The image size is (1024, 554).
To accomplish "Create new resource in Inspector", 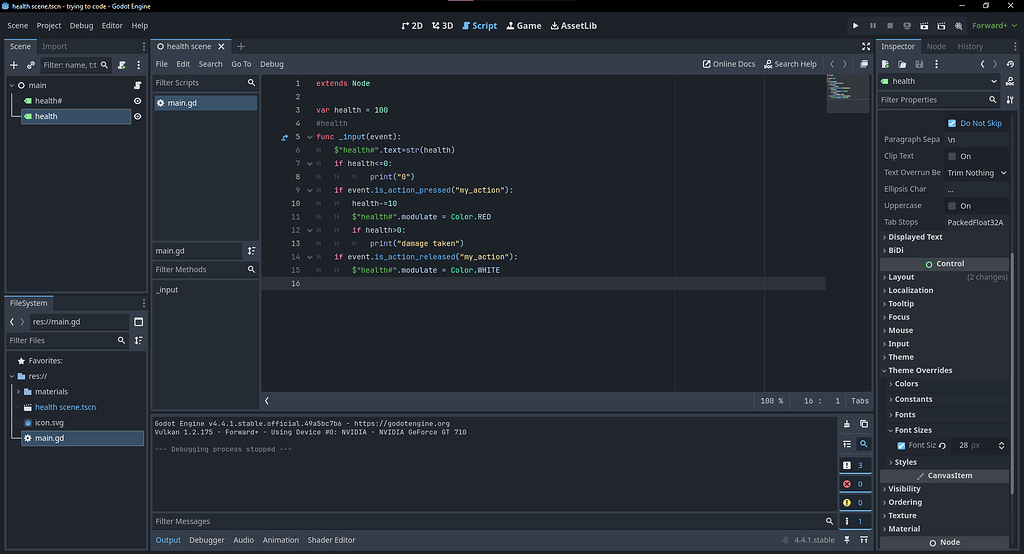I will (886, 64).
